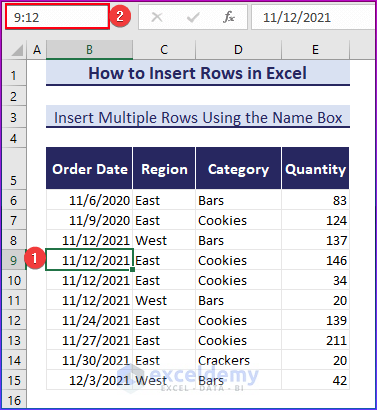
Task: Select the cell with date 11/30/2021
Action: [89, 360]
